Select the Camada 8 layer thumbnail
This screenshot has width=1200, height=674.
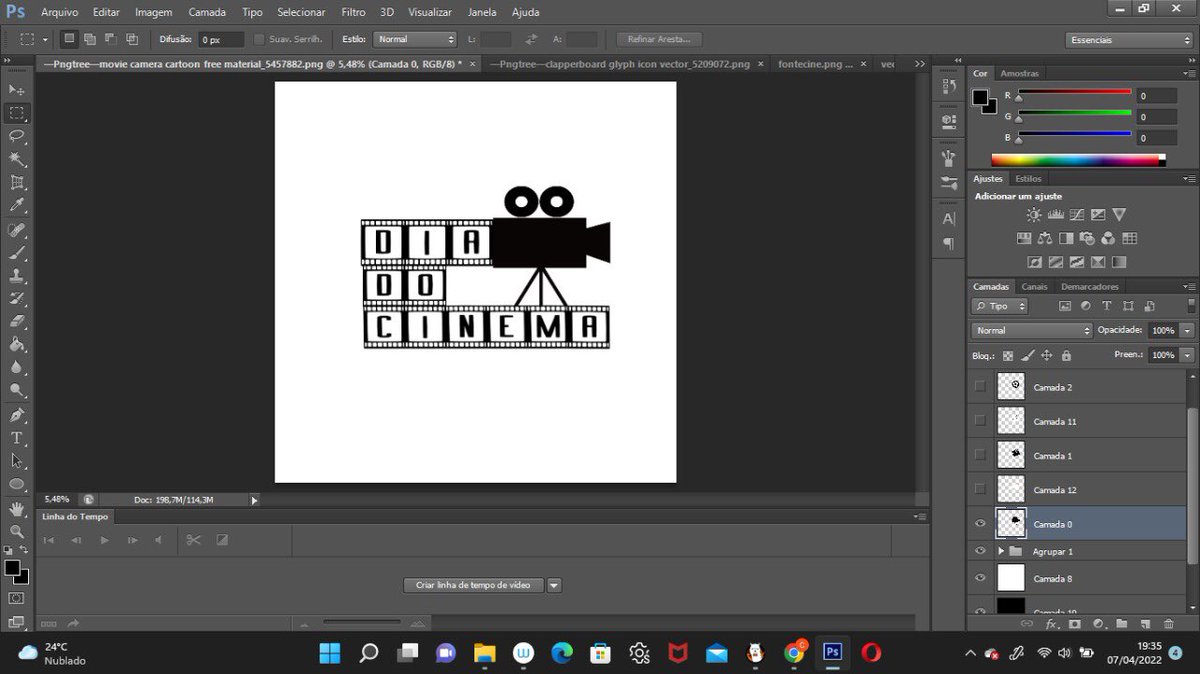tap(1011, 578)
